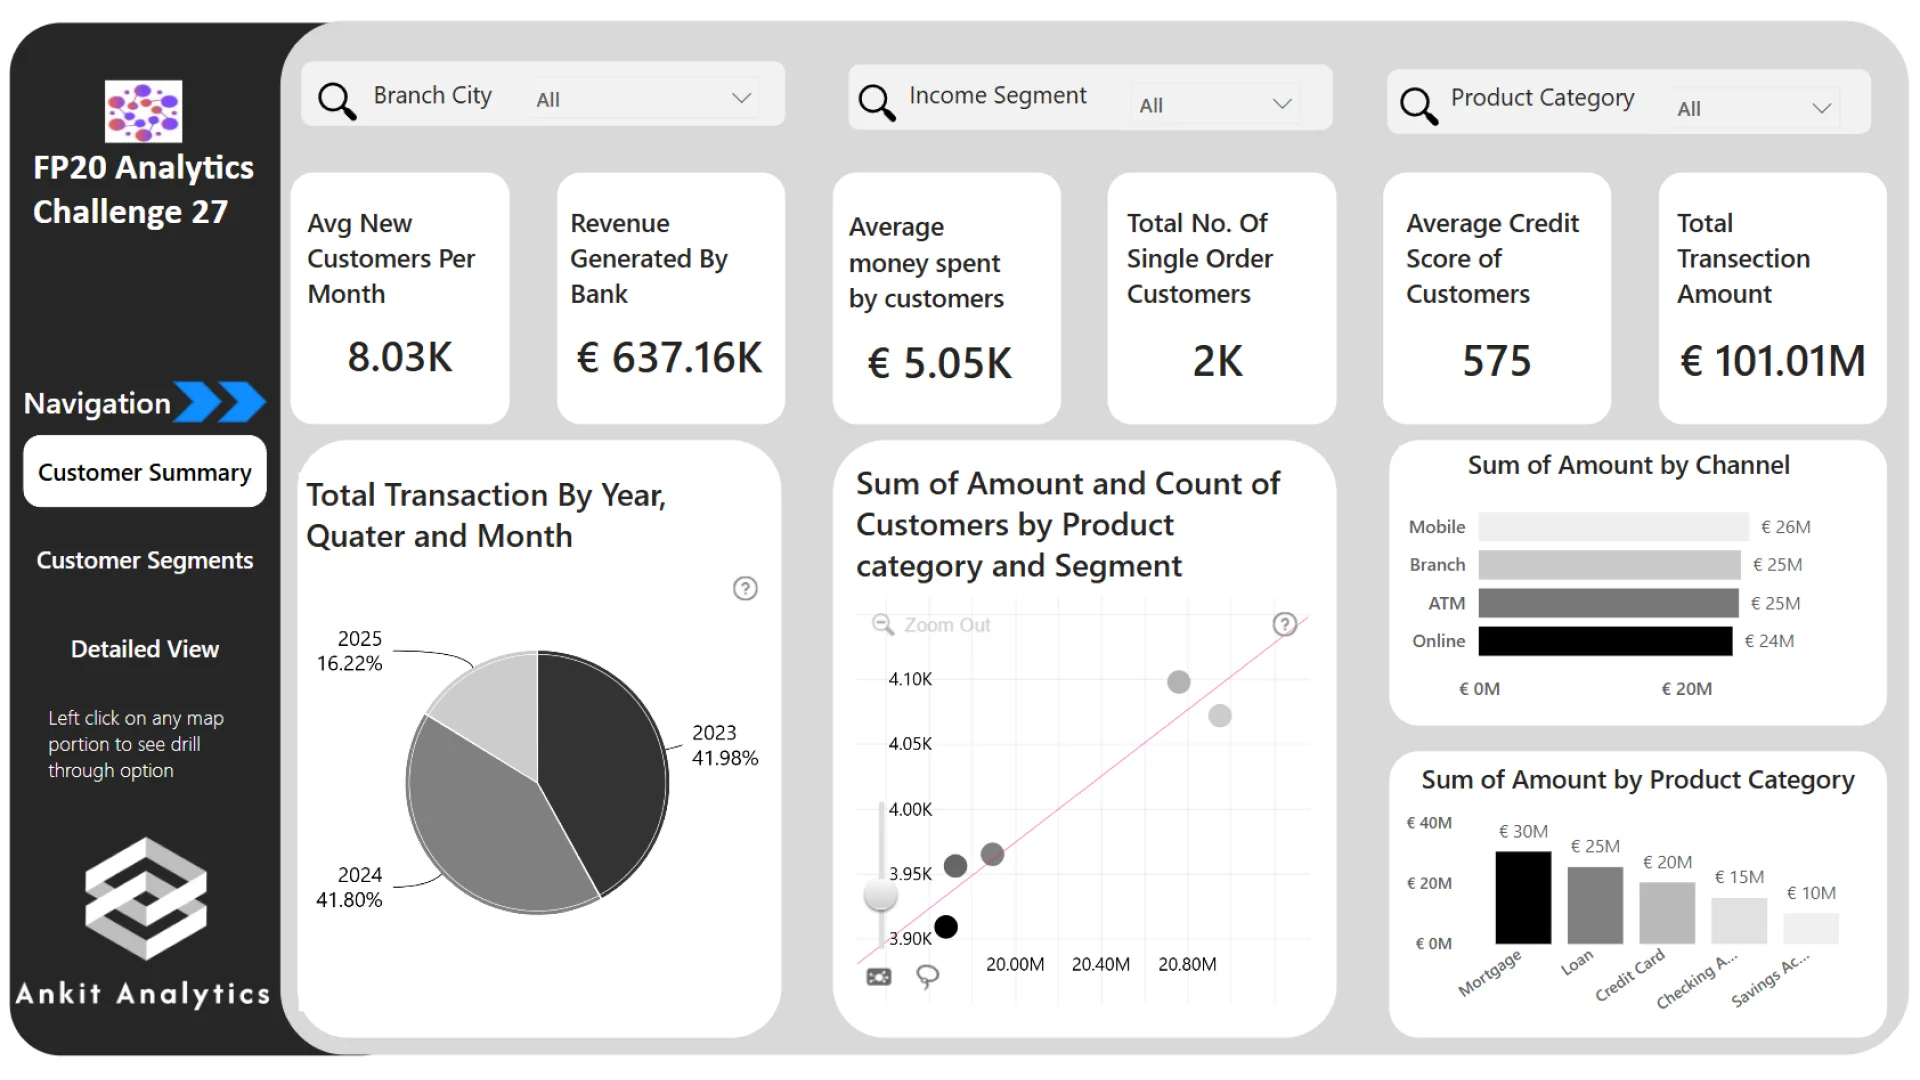Click the lasso select icon below scatter chart

point(928,976)
